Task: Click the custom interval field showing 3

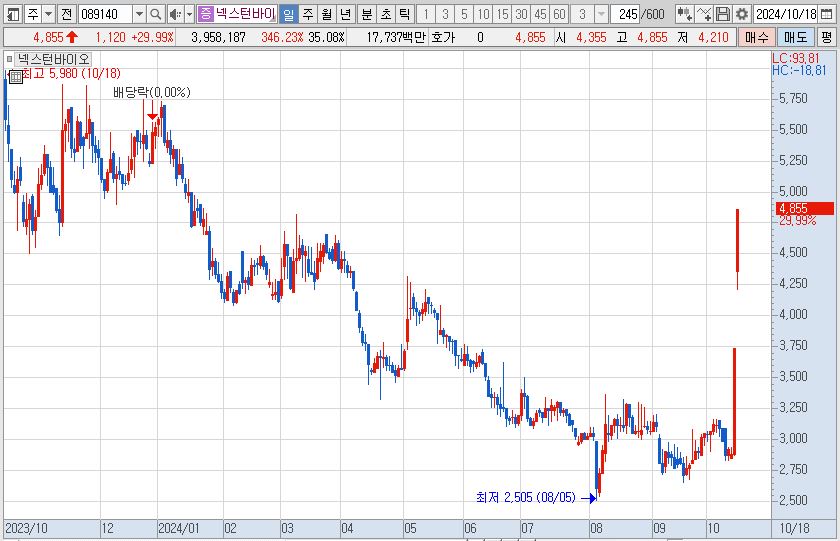Action: pos(582,14)
